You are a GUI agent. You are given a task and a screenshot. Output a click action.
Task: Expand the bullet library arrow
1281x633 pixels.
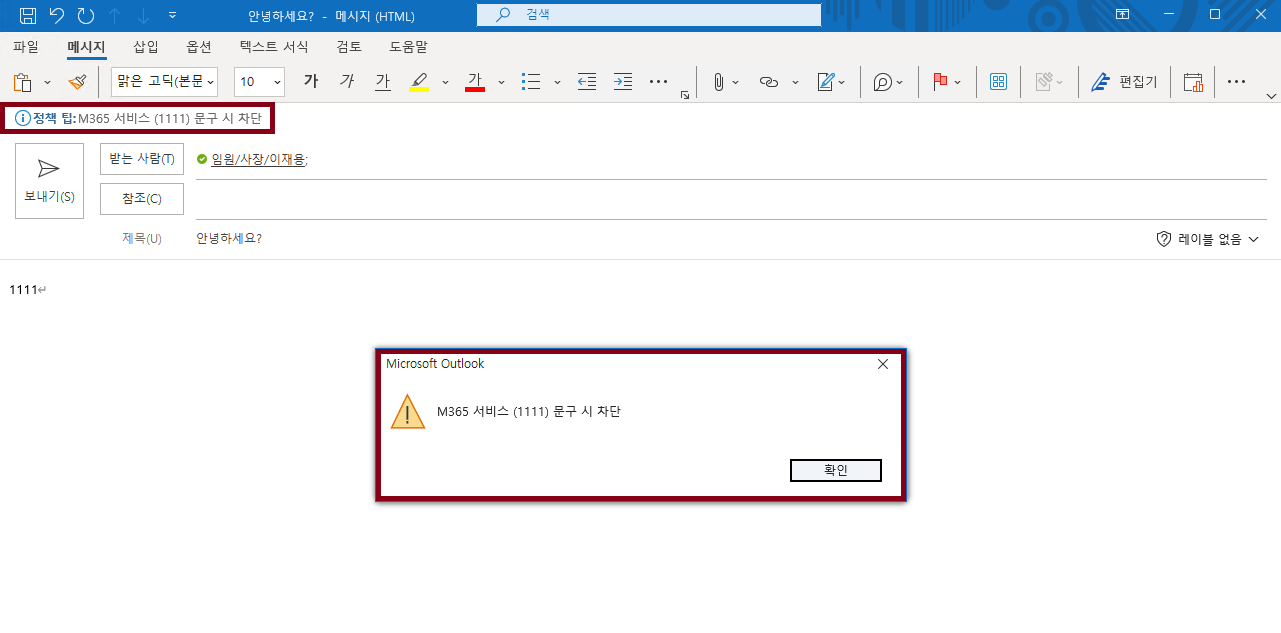tap(557, 82)
